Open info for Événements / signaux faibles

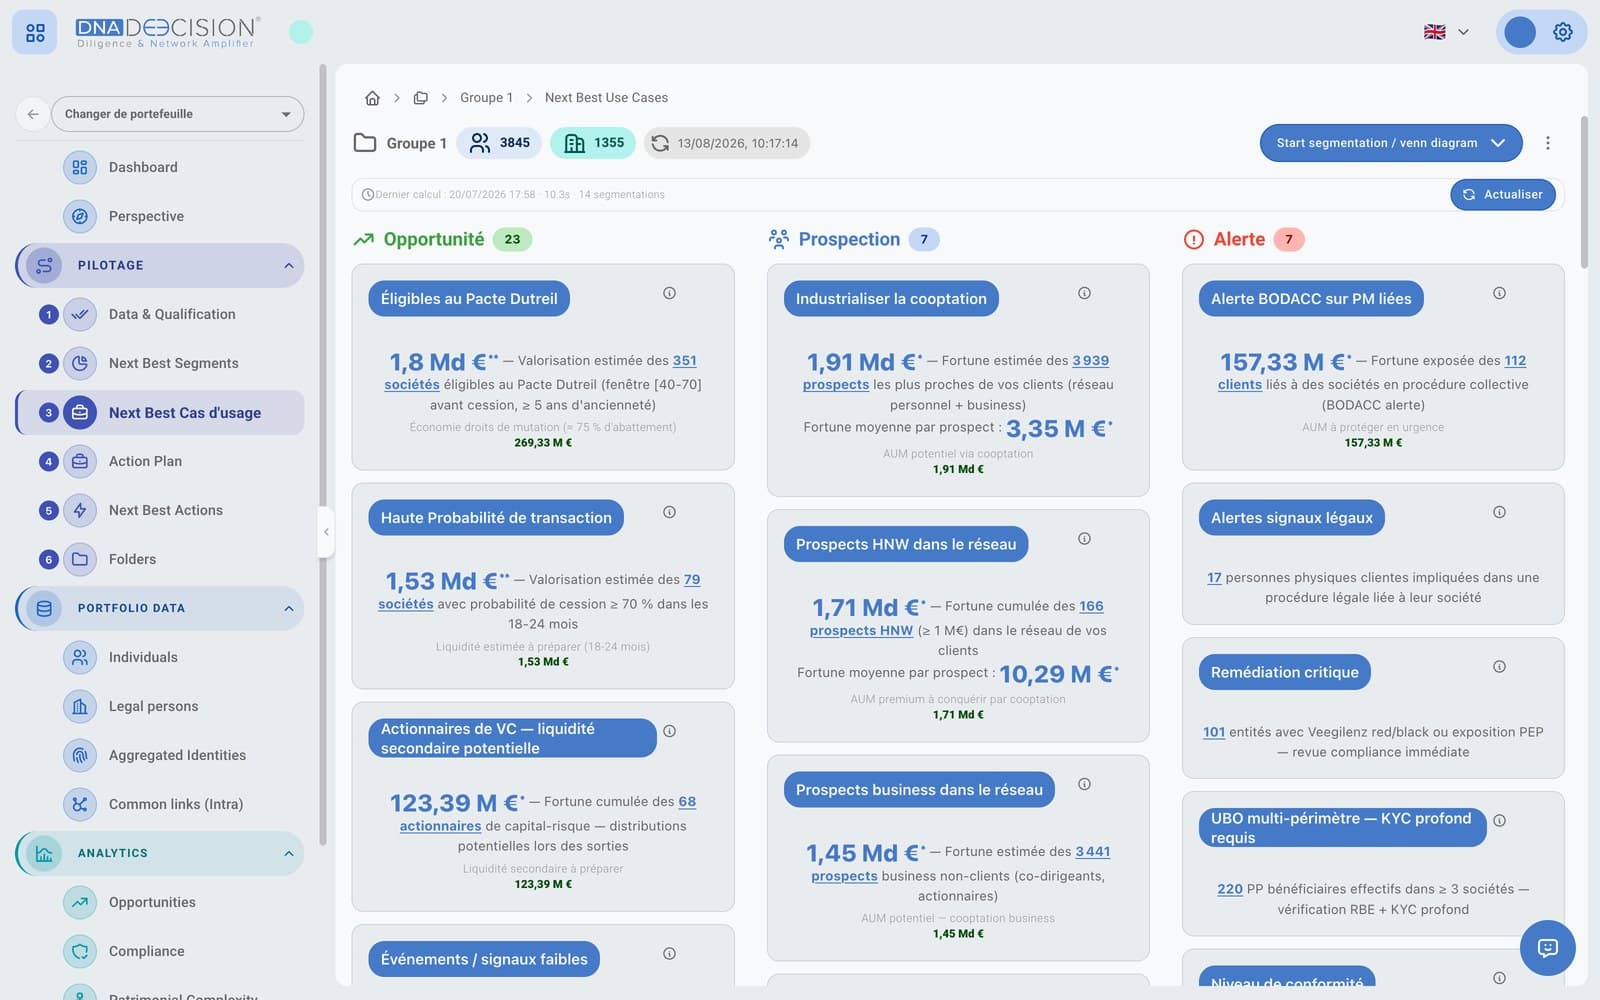point(670,953)
